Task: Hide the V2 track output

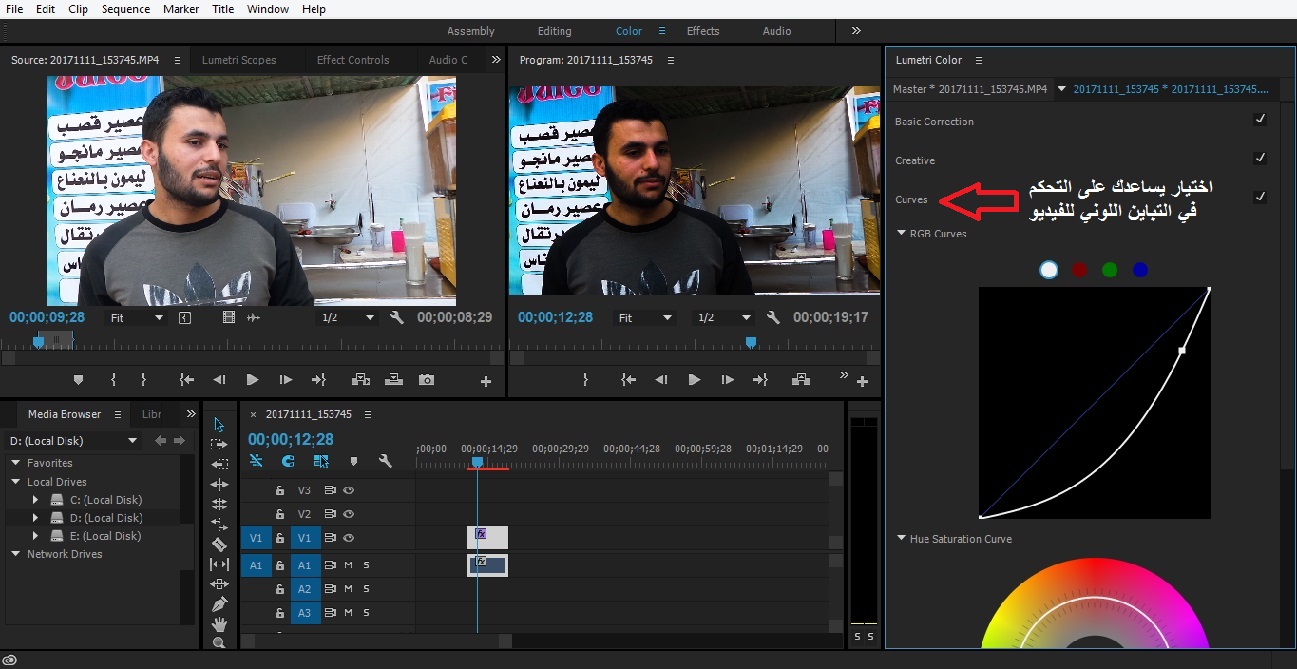Action: point(349,514)
